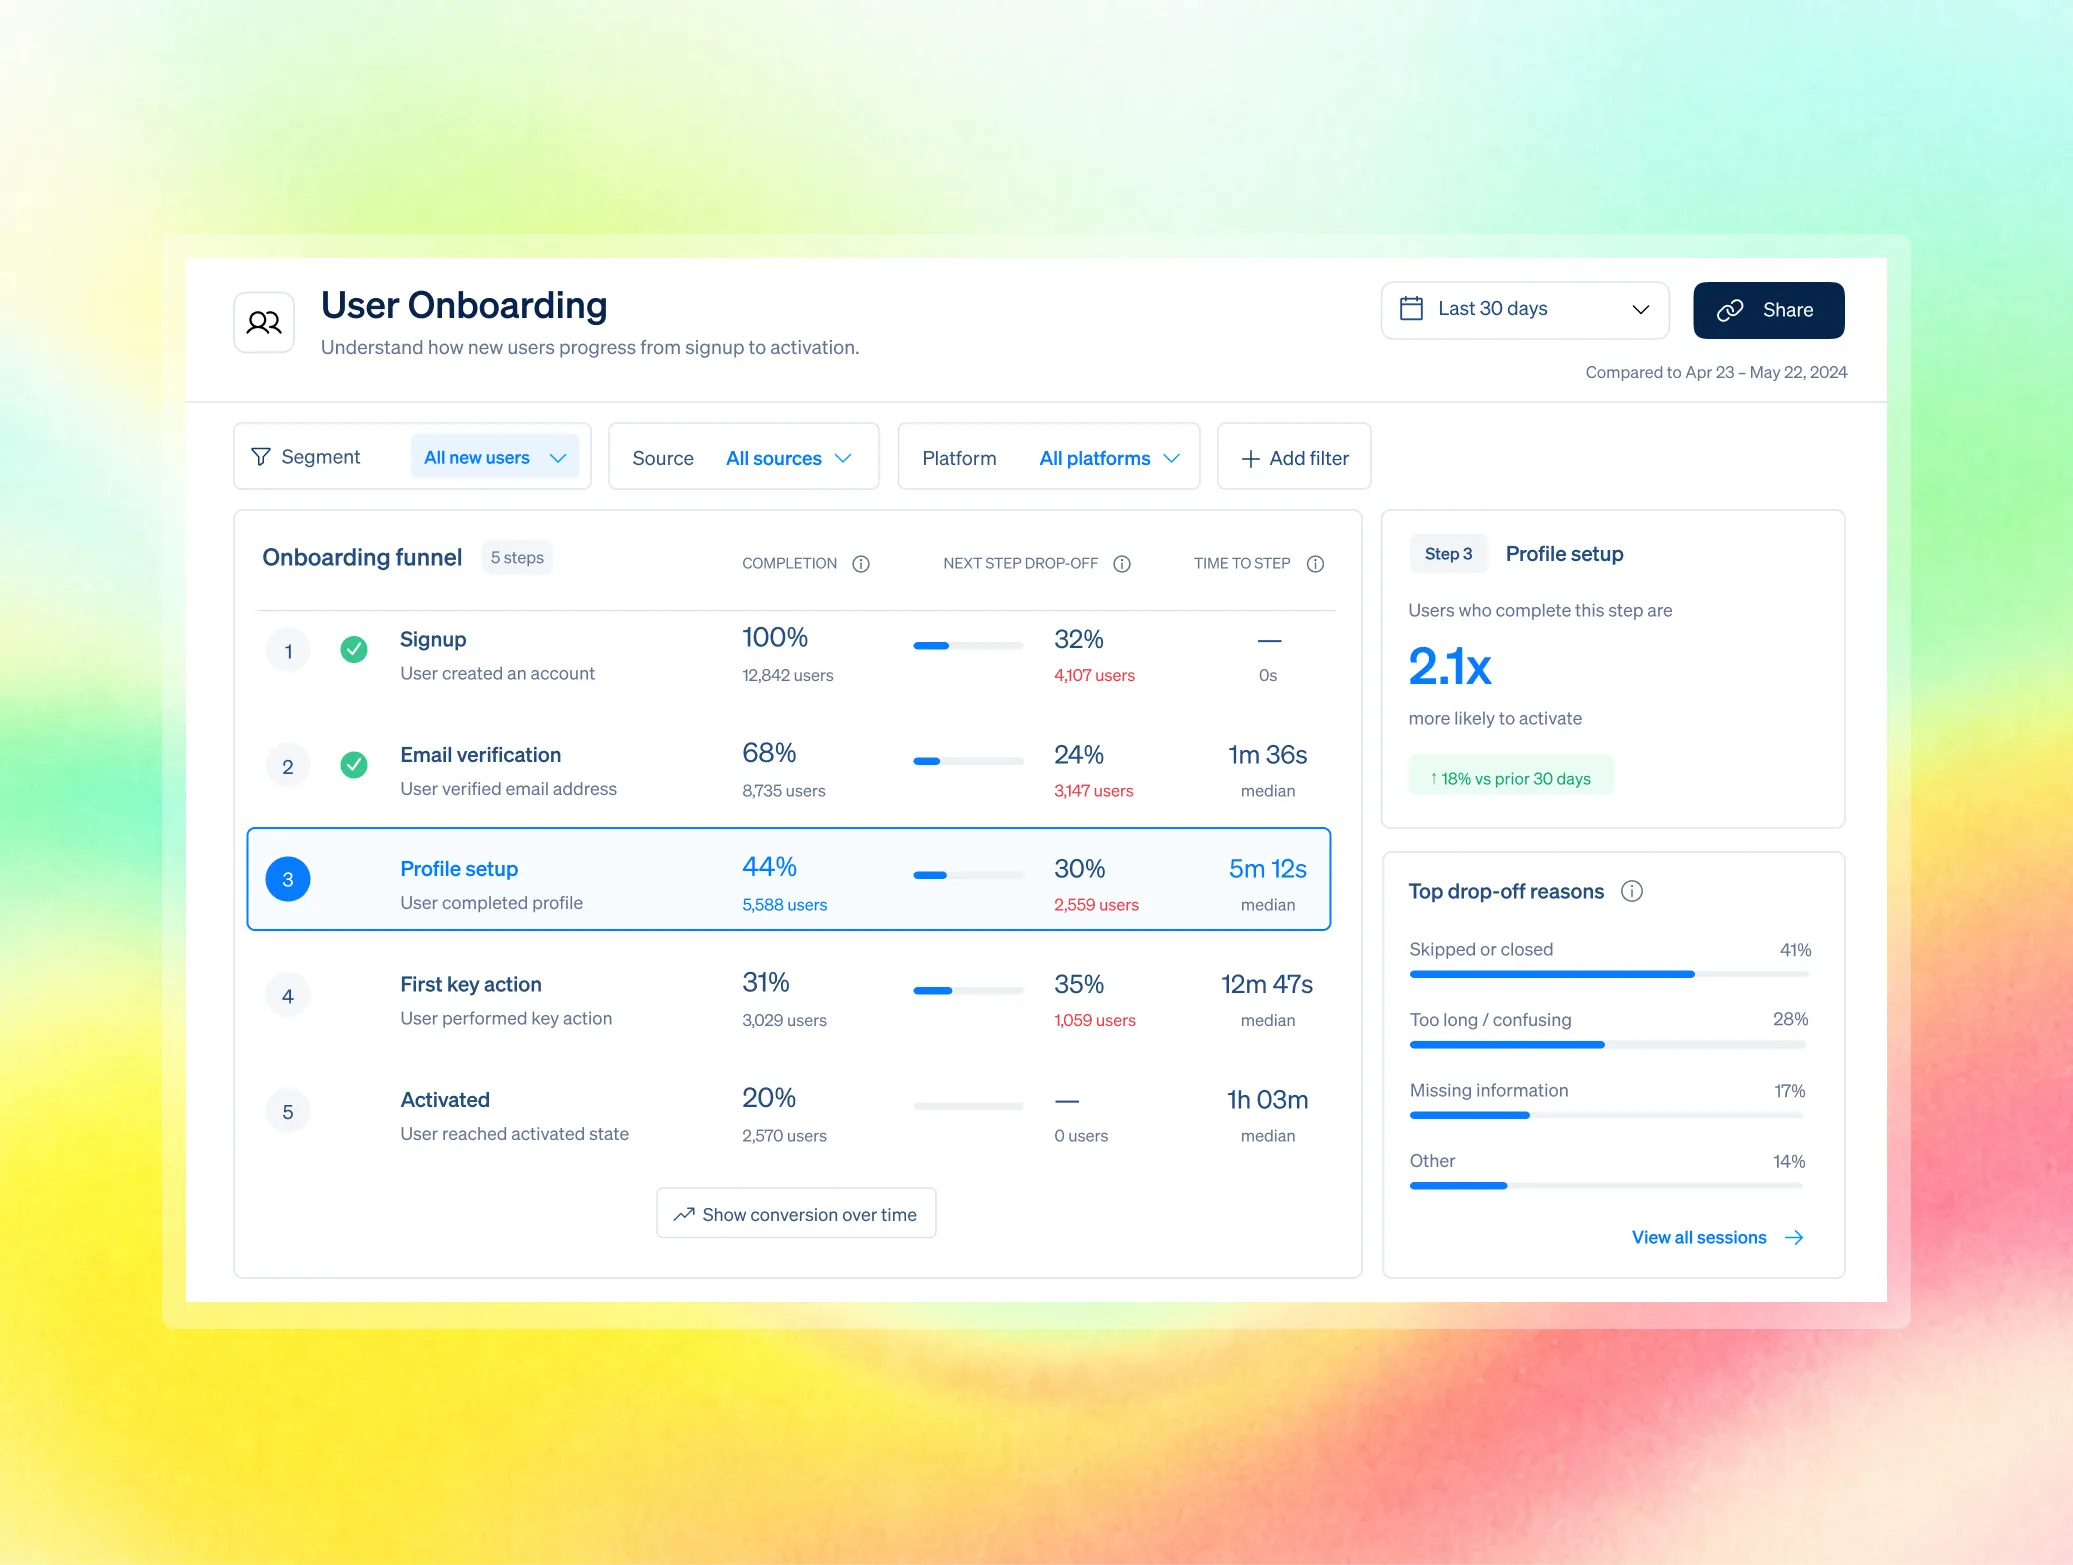This screenshot has height=1565, width=2073.
Task: Click the 5 steps badge
Action: 517,557
